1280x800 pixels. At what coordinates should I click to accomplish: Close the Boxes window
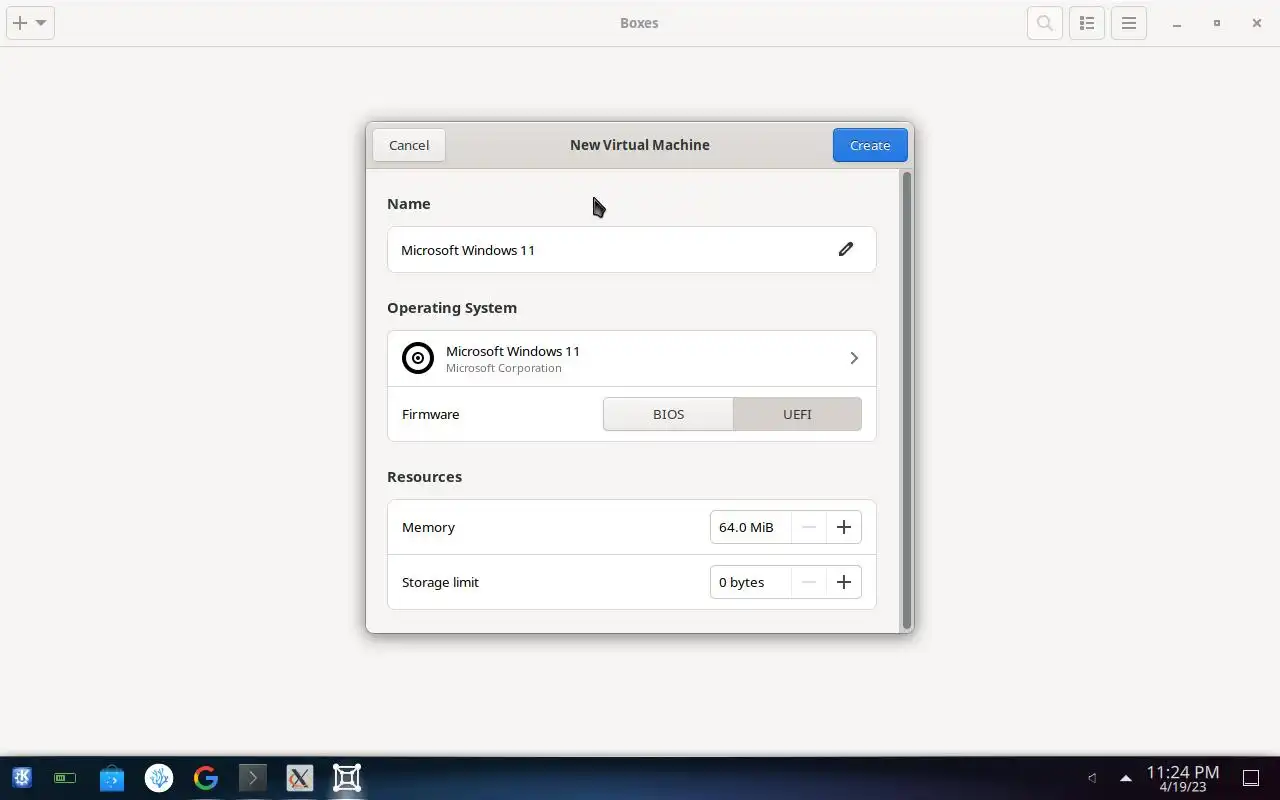coord(1257,23)
